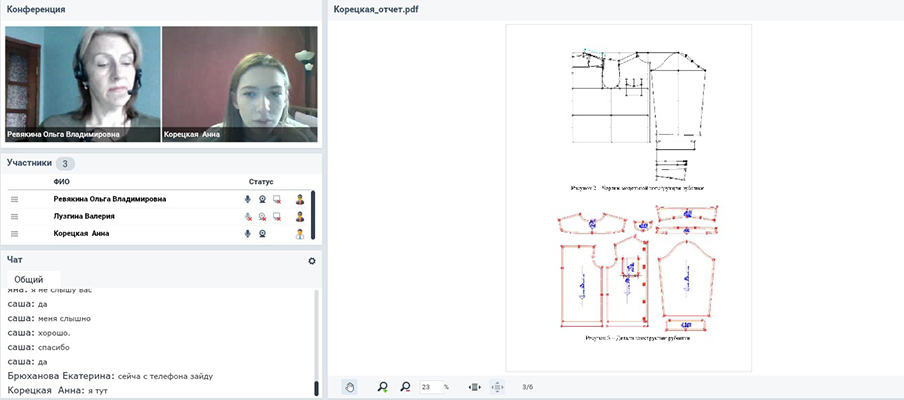Viewport: 904px width, 400px height.
Task: Open row menu for Лузгина Валерия
Action: pyautogui.click(x=15, y=216)
